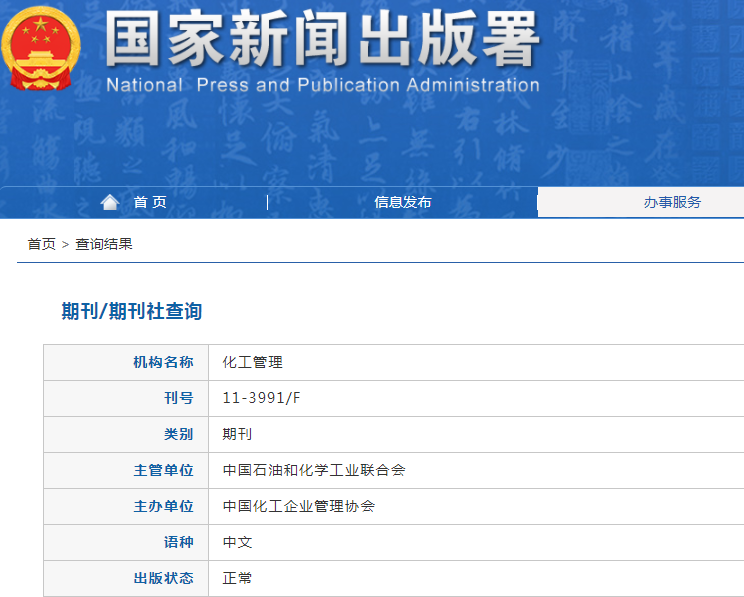This screenshot has height=597, width=744.
Task: Click the 主管单位 row label
Action: [x=163, y=470]
